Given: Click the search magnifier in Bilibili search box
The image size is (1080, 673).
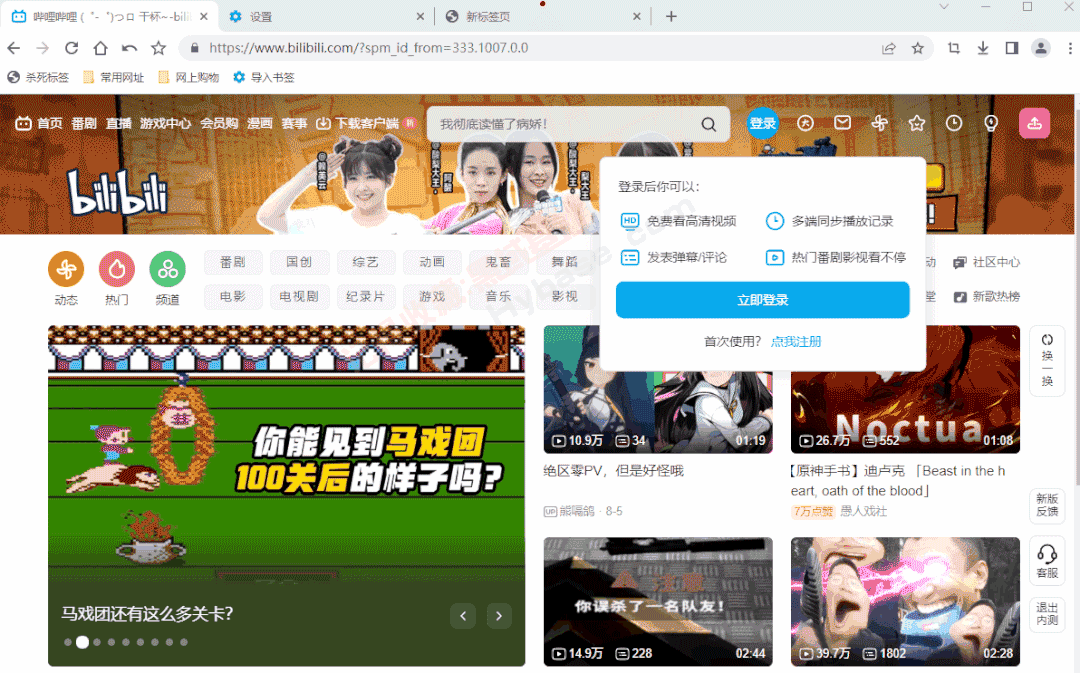Looking at the screenshot, I should click(x=709, y=125).
